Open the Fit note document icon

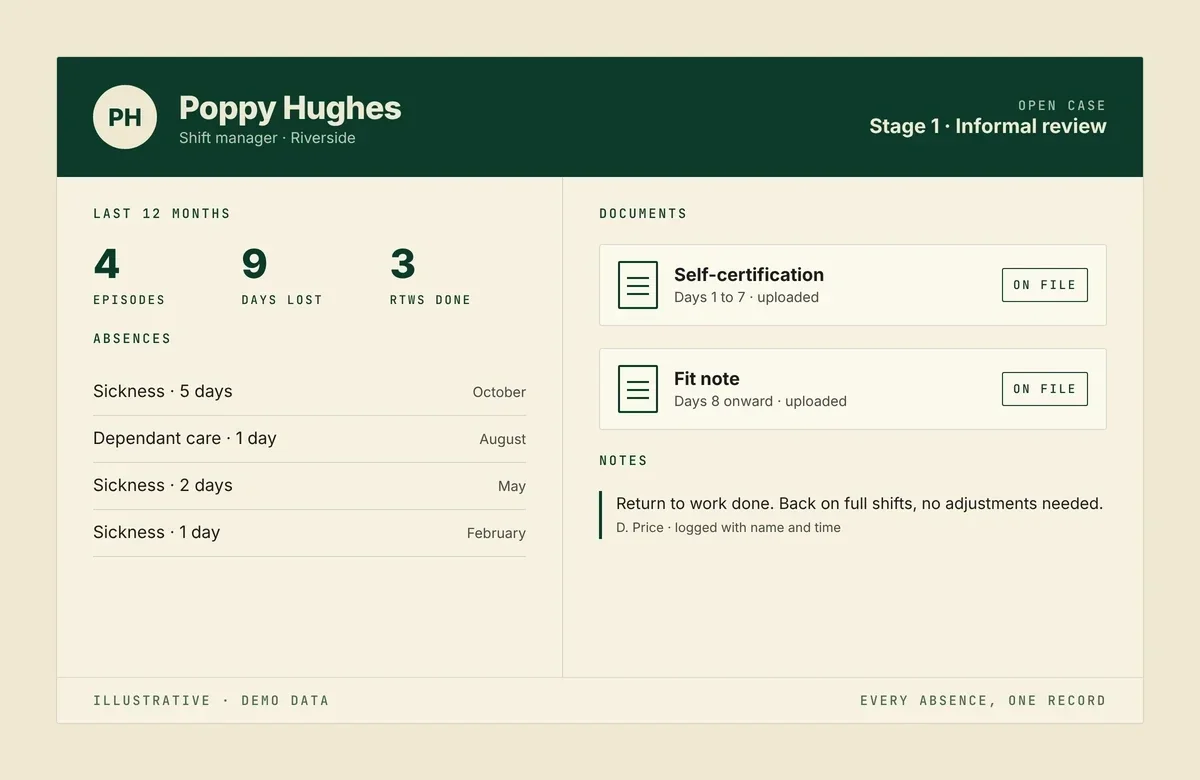click(x=638, y=389)
